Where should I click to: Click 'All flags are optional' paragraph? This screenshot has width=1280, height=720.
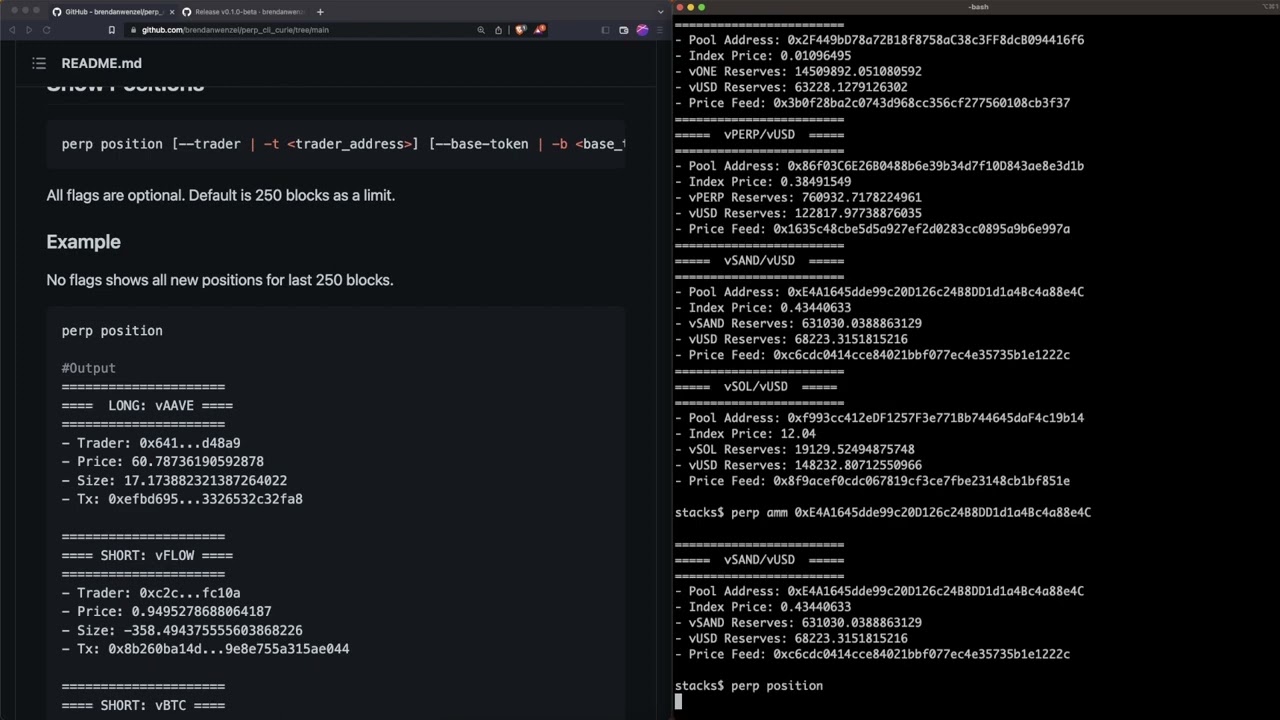click(220, 195)
